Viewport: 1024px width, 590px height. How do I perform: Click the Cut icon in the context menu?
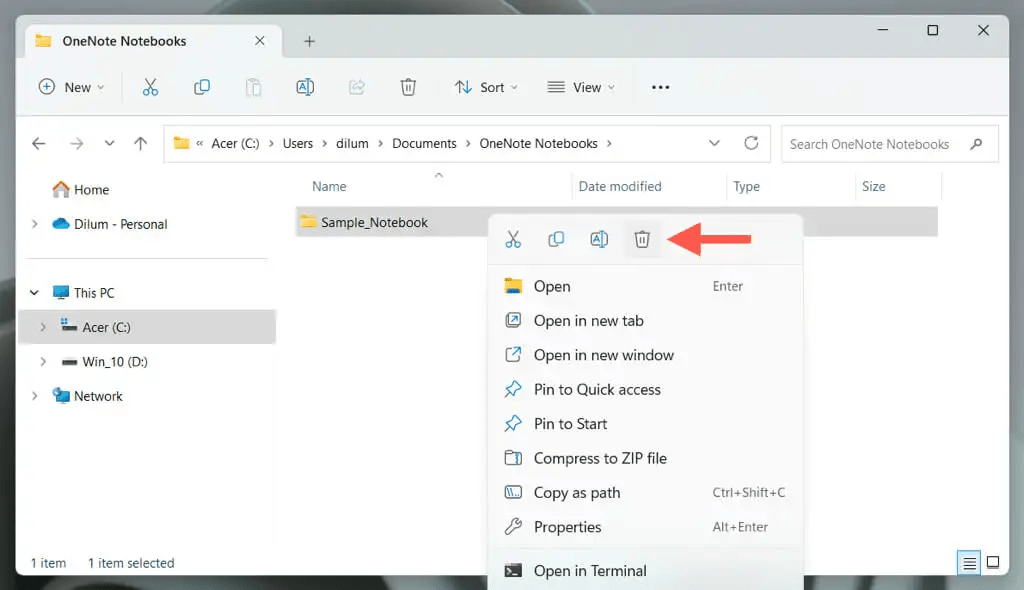pyautogui.click(x=513, y=239)
